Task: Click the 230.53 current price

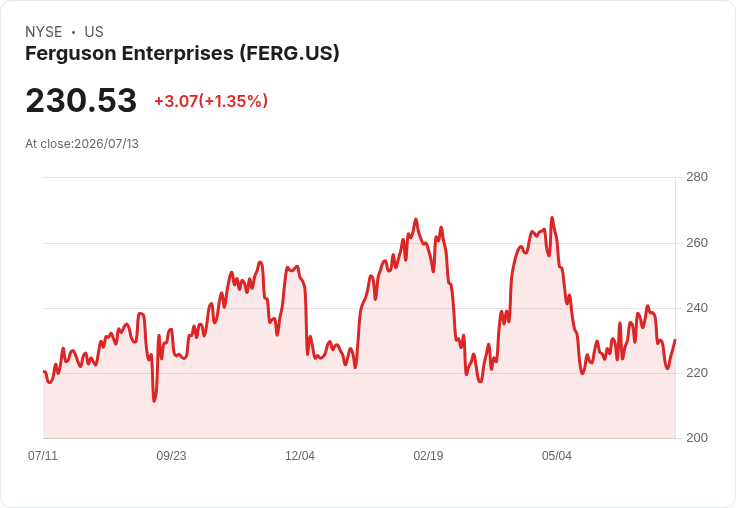Action: [81, 100]
